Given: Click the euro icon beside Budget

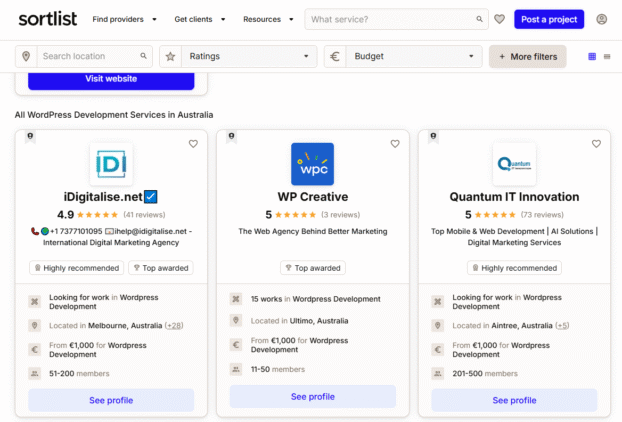Looking at the screenshot, I should (335, 56).
